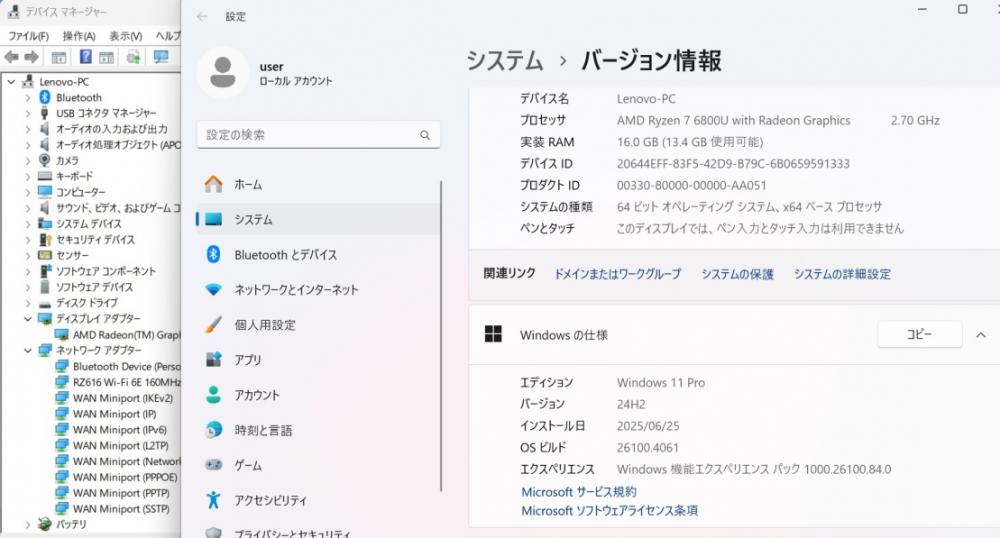Open the 表示(V) menu in Device Manager
This screenshot has width=1000, height=538.
126,36
